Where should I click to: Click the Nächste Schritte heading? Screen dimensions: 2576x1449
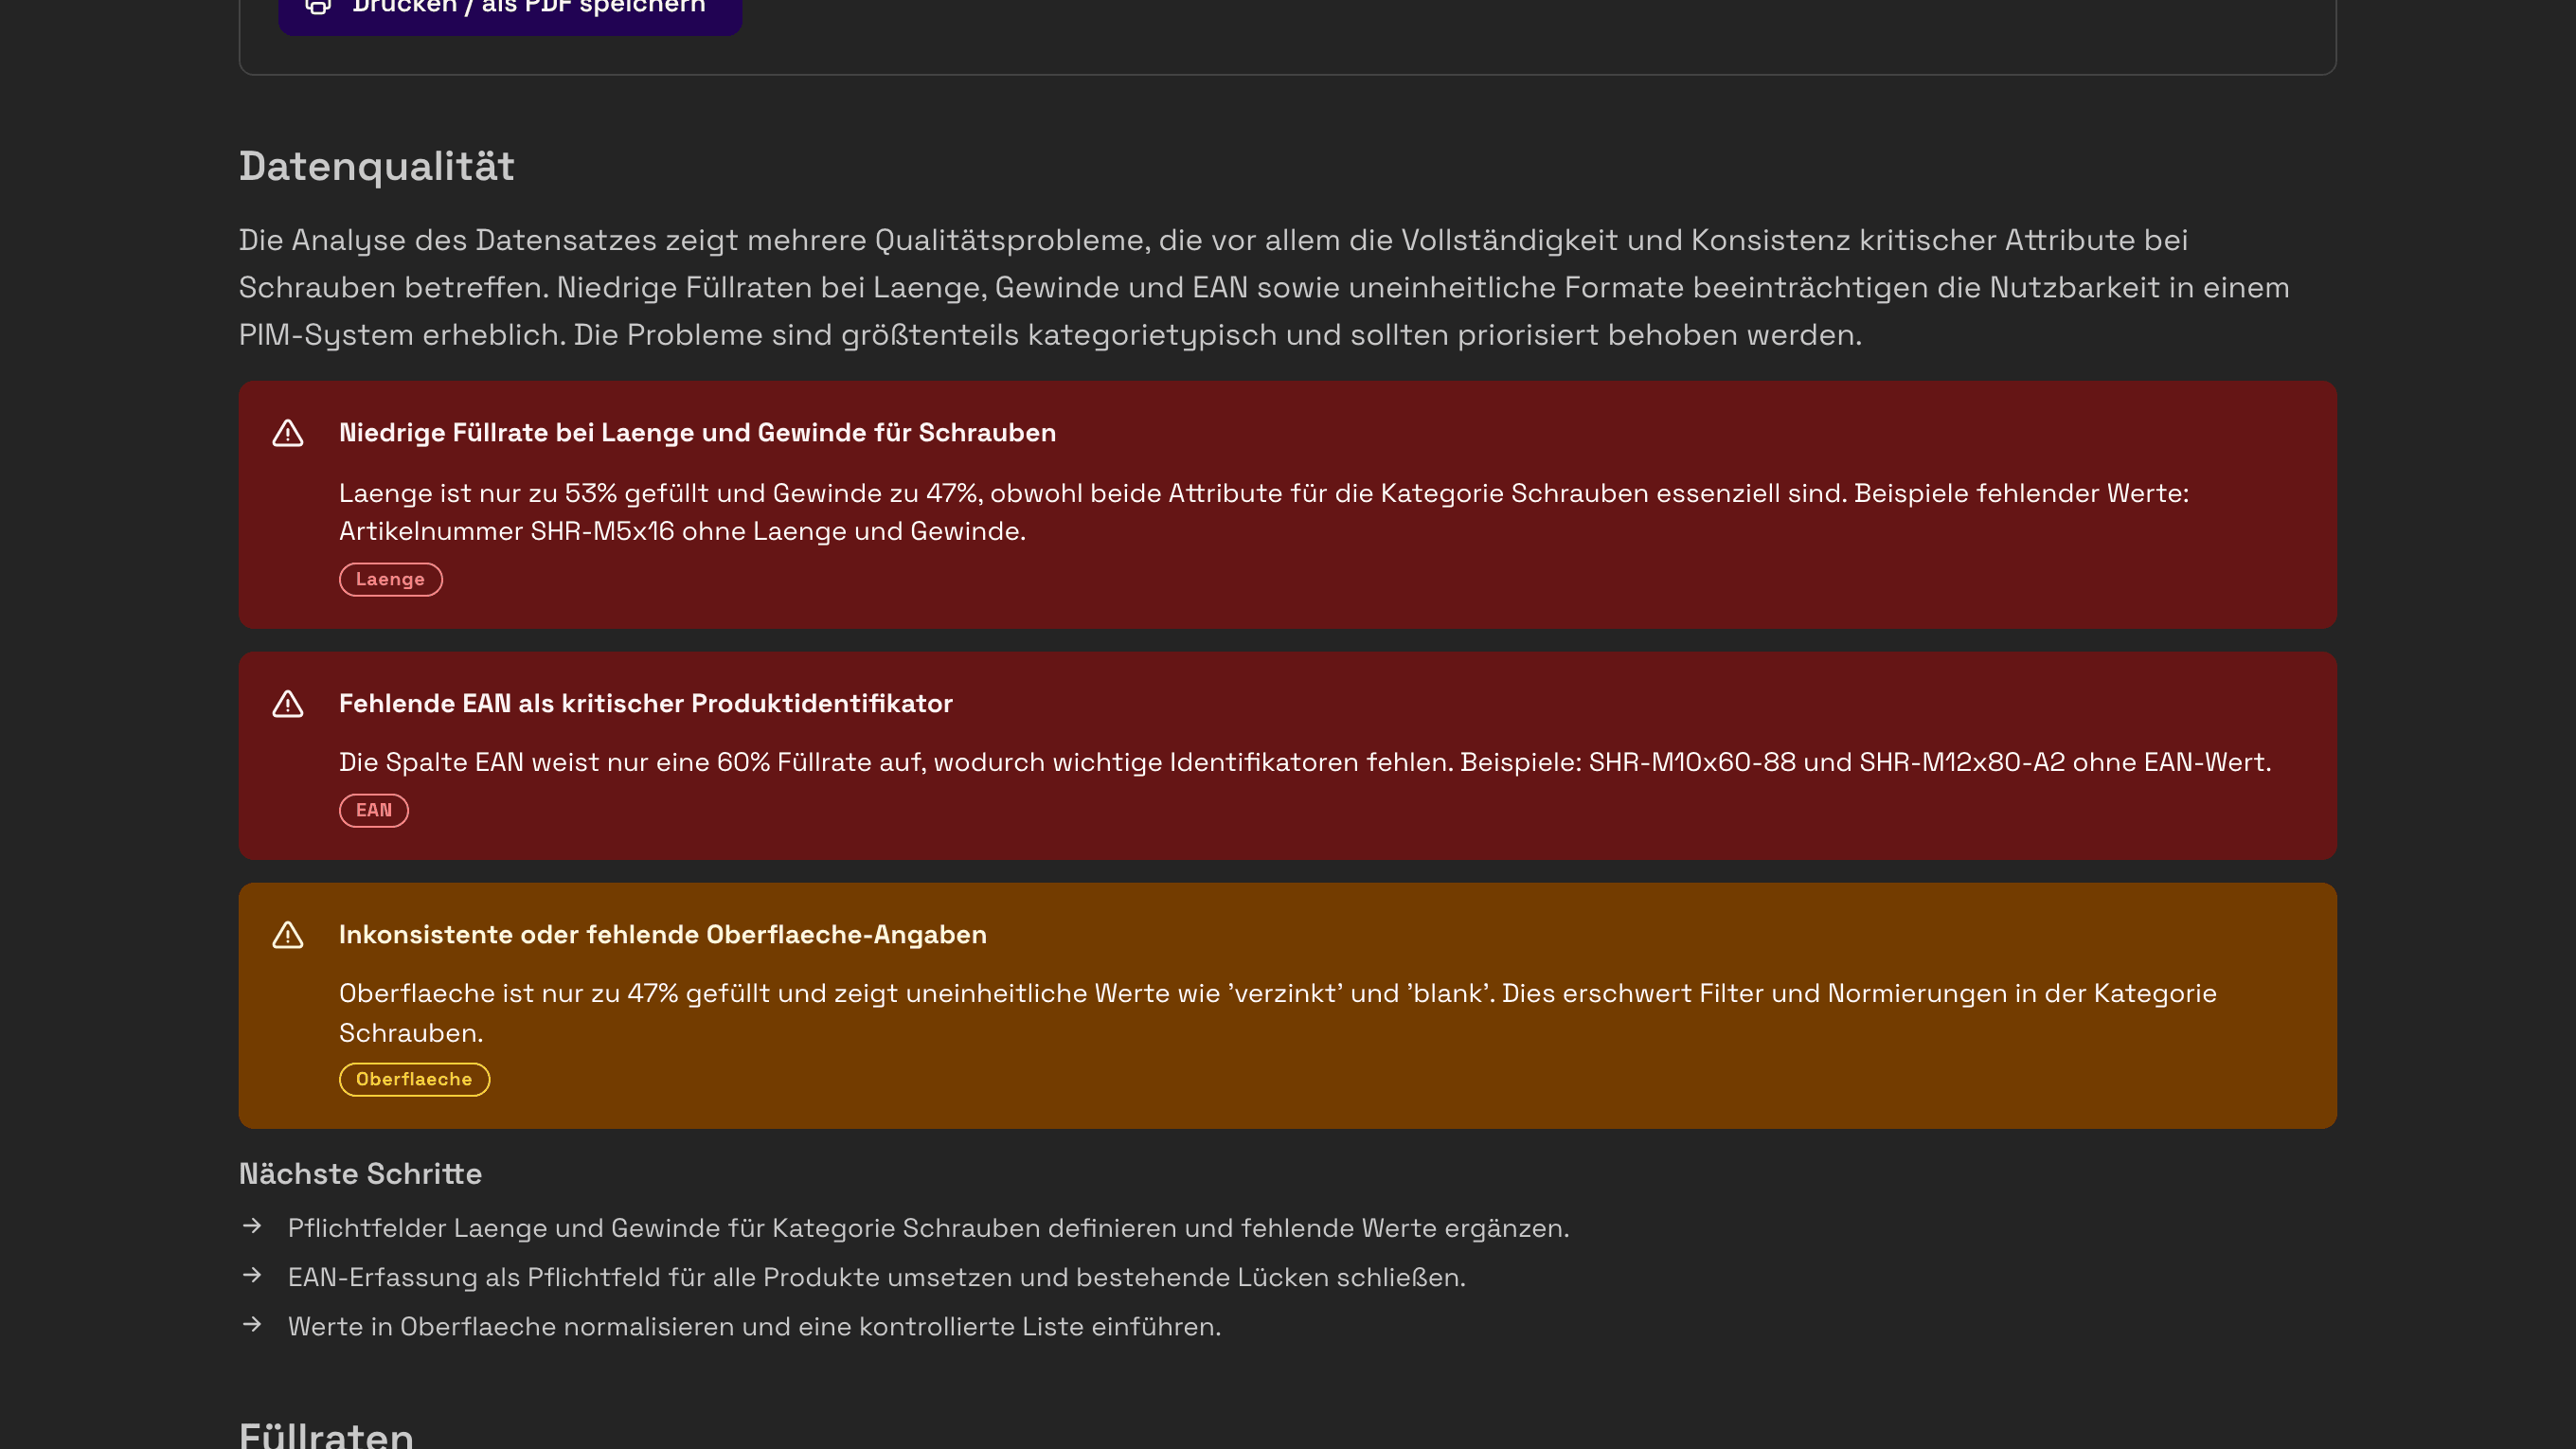(x=361, y=1174)
